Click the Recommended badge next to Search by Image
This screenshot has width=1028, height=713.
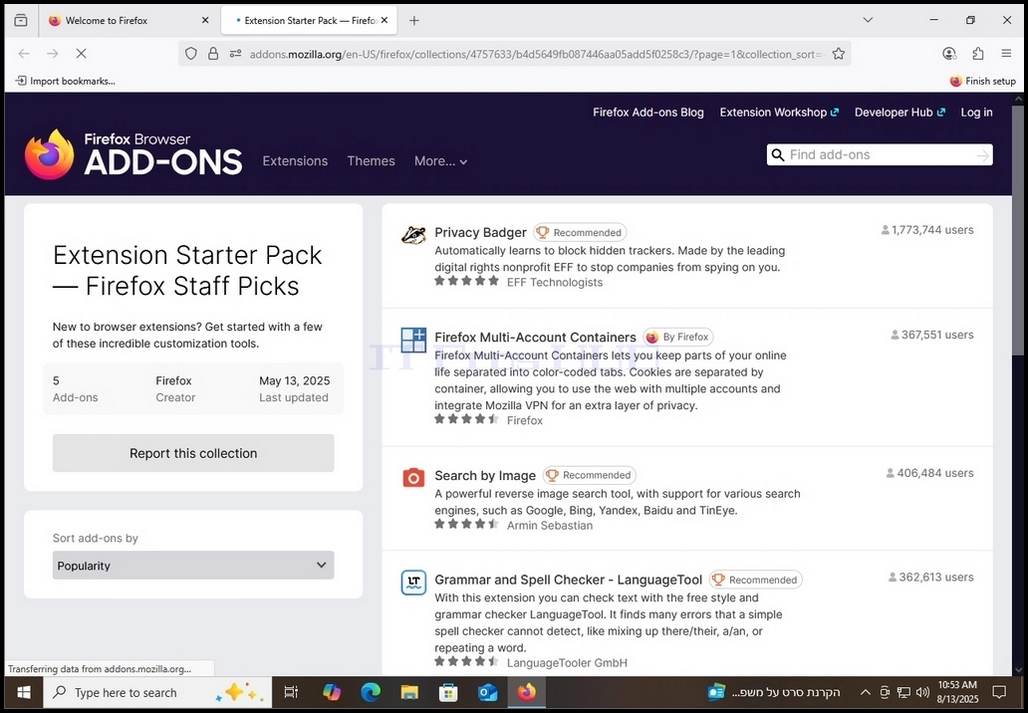pos(589,475)
